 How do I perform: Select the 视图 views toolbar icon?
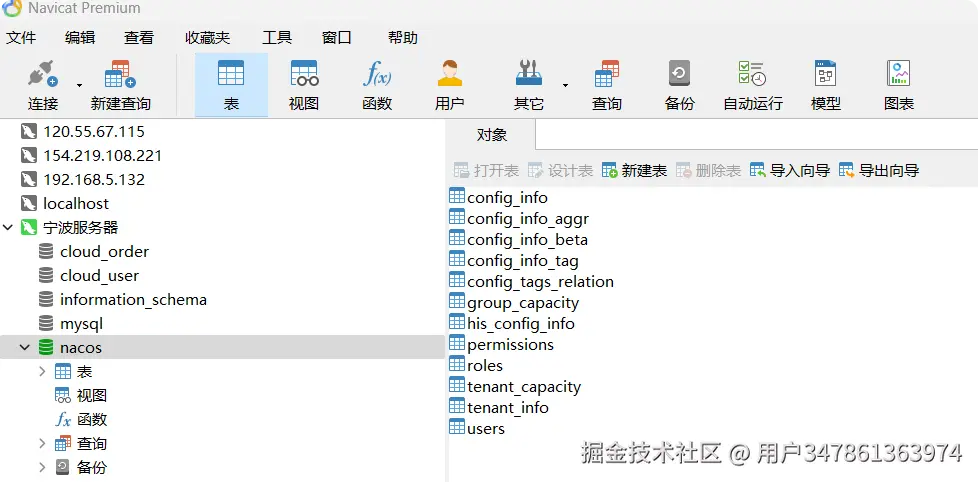click(304, 85)
